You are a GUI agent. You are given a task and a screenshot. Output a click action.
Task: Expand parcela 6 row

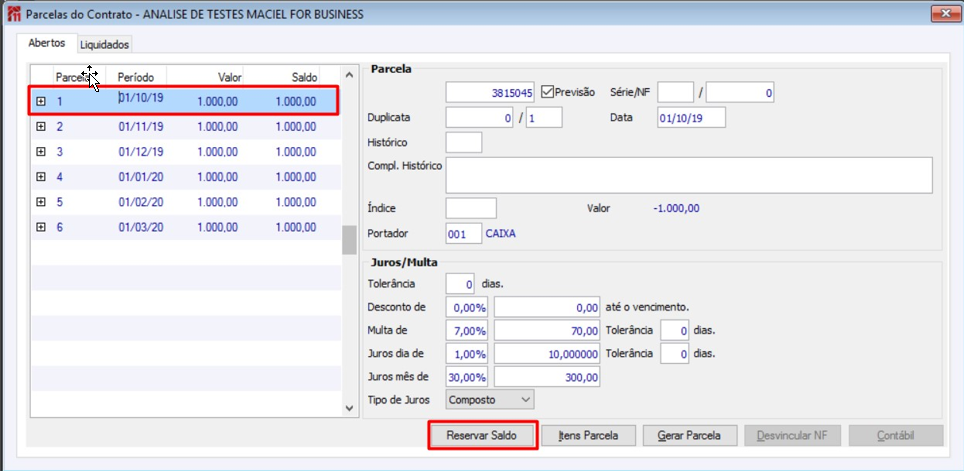pos(41,228)
